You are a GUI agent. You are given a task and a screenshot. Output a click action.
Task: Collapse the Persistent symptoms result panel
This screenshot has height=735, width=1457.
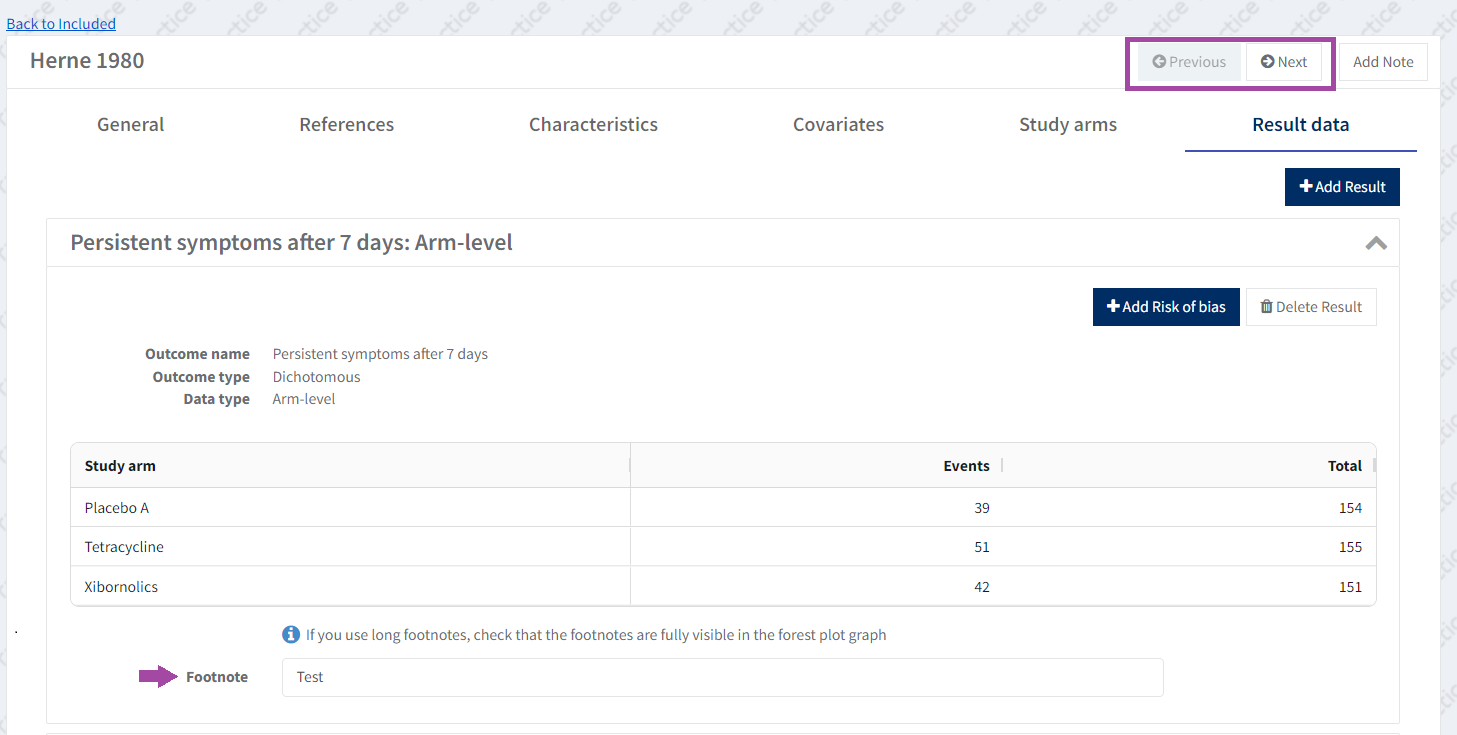[x=1376, y=243]
